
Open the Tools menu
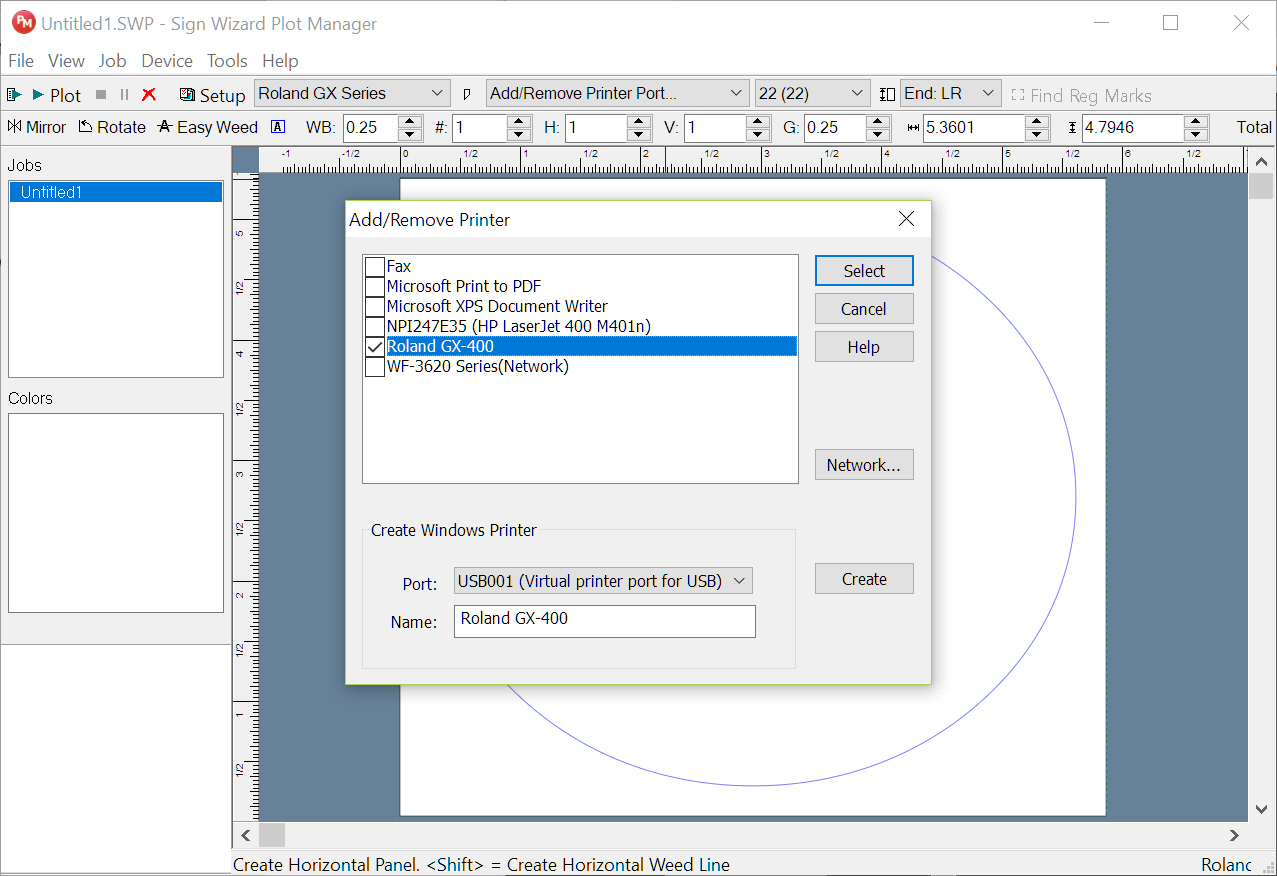coord(227,61)
